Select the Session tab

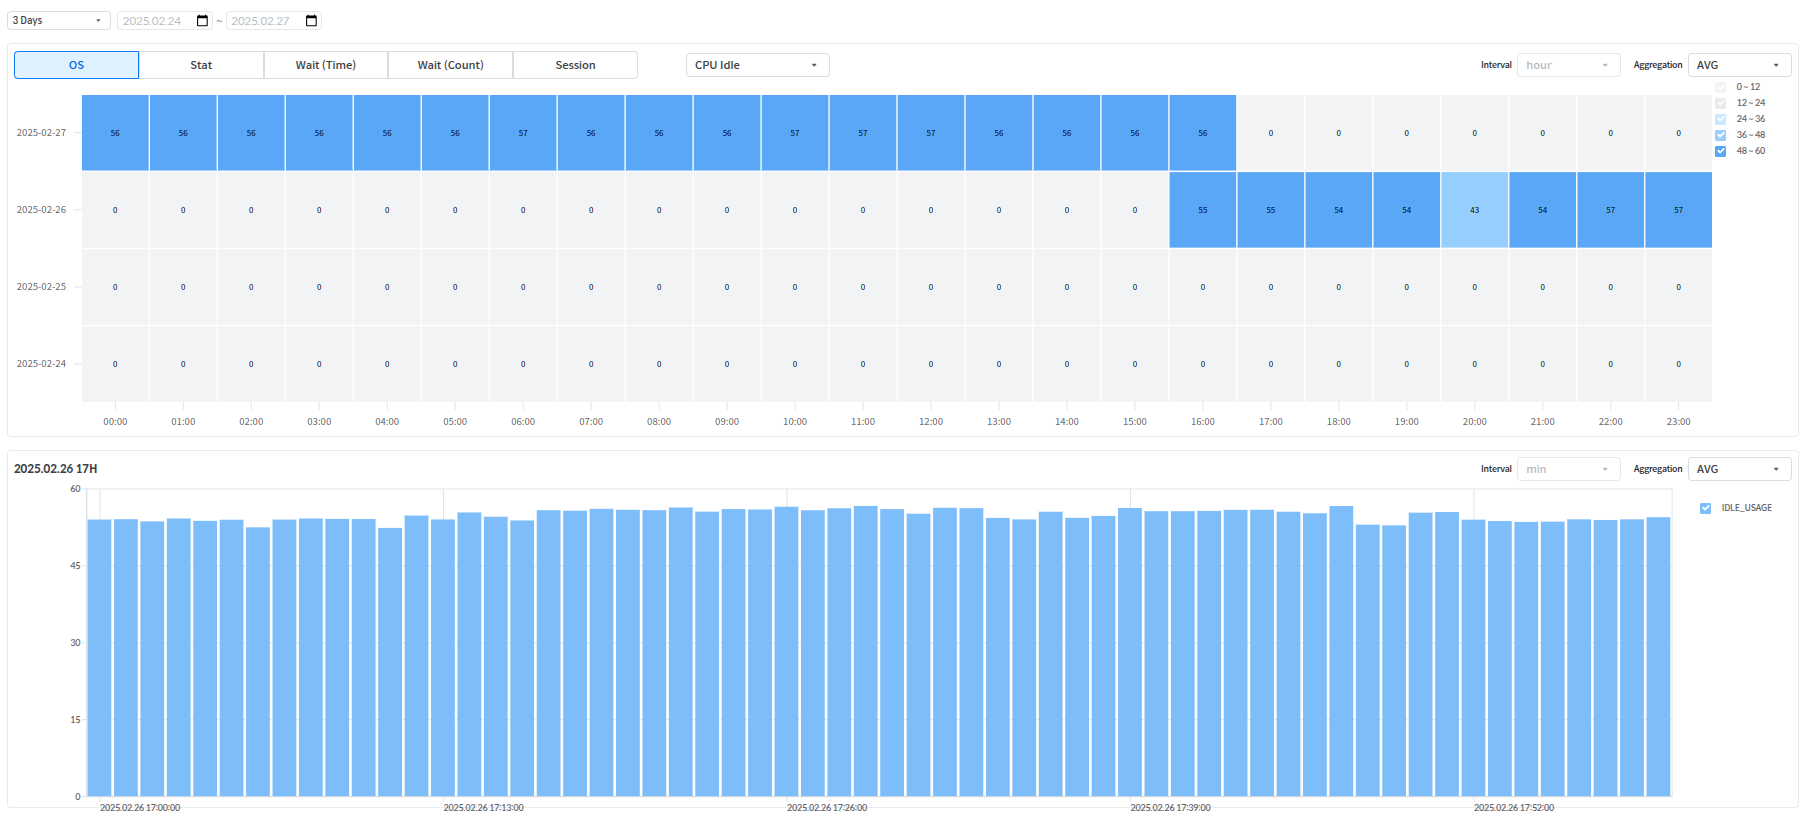pos(575,65)
